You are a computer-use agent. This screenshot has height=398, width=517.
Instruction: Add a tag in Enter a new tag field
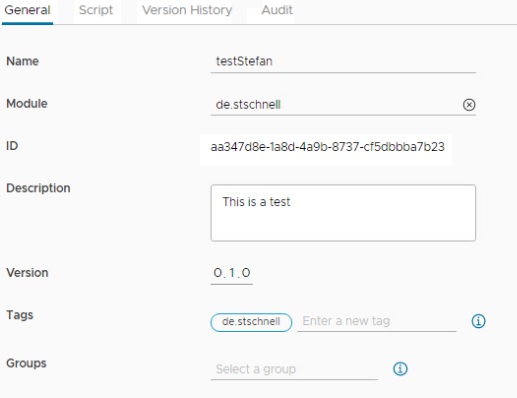(377, 321)
